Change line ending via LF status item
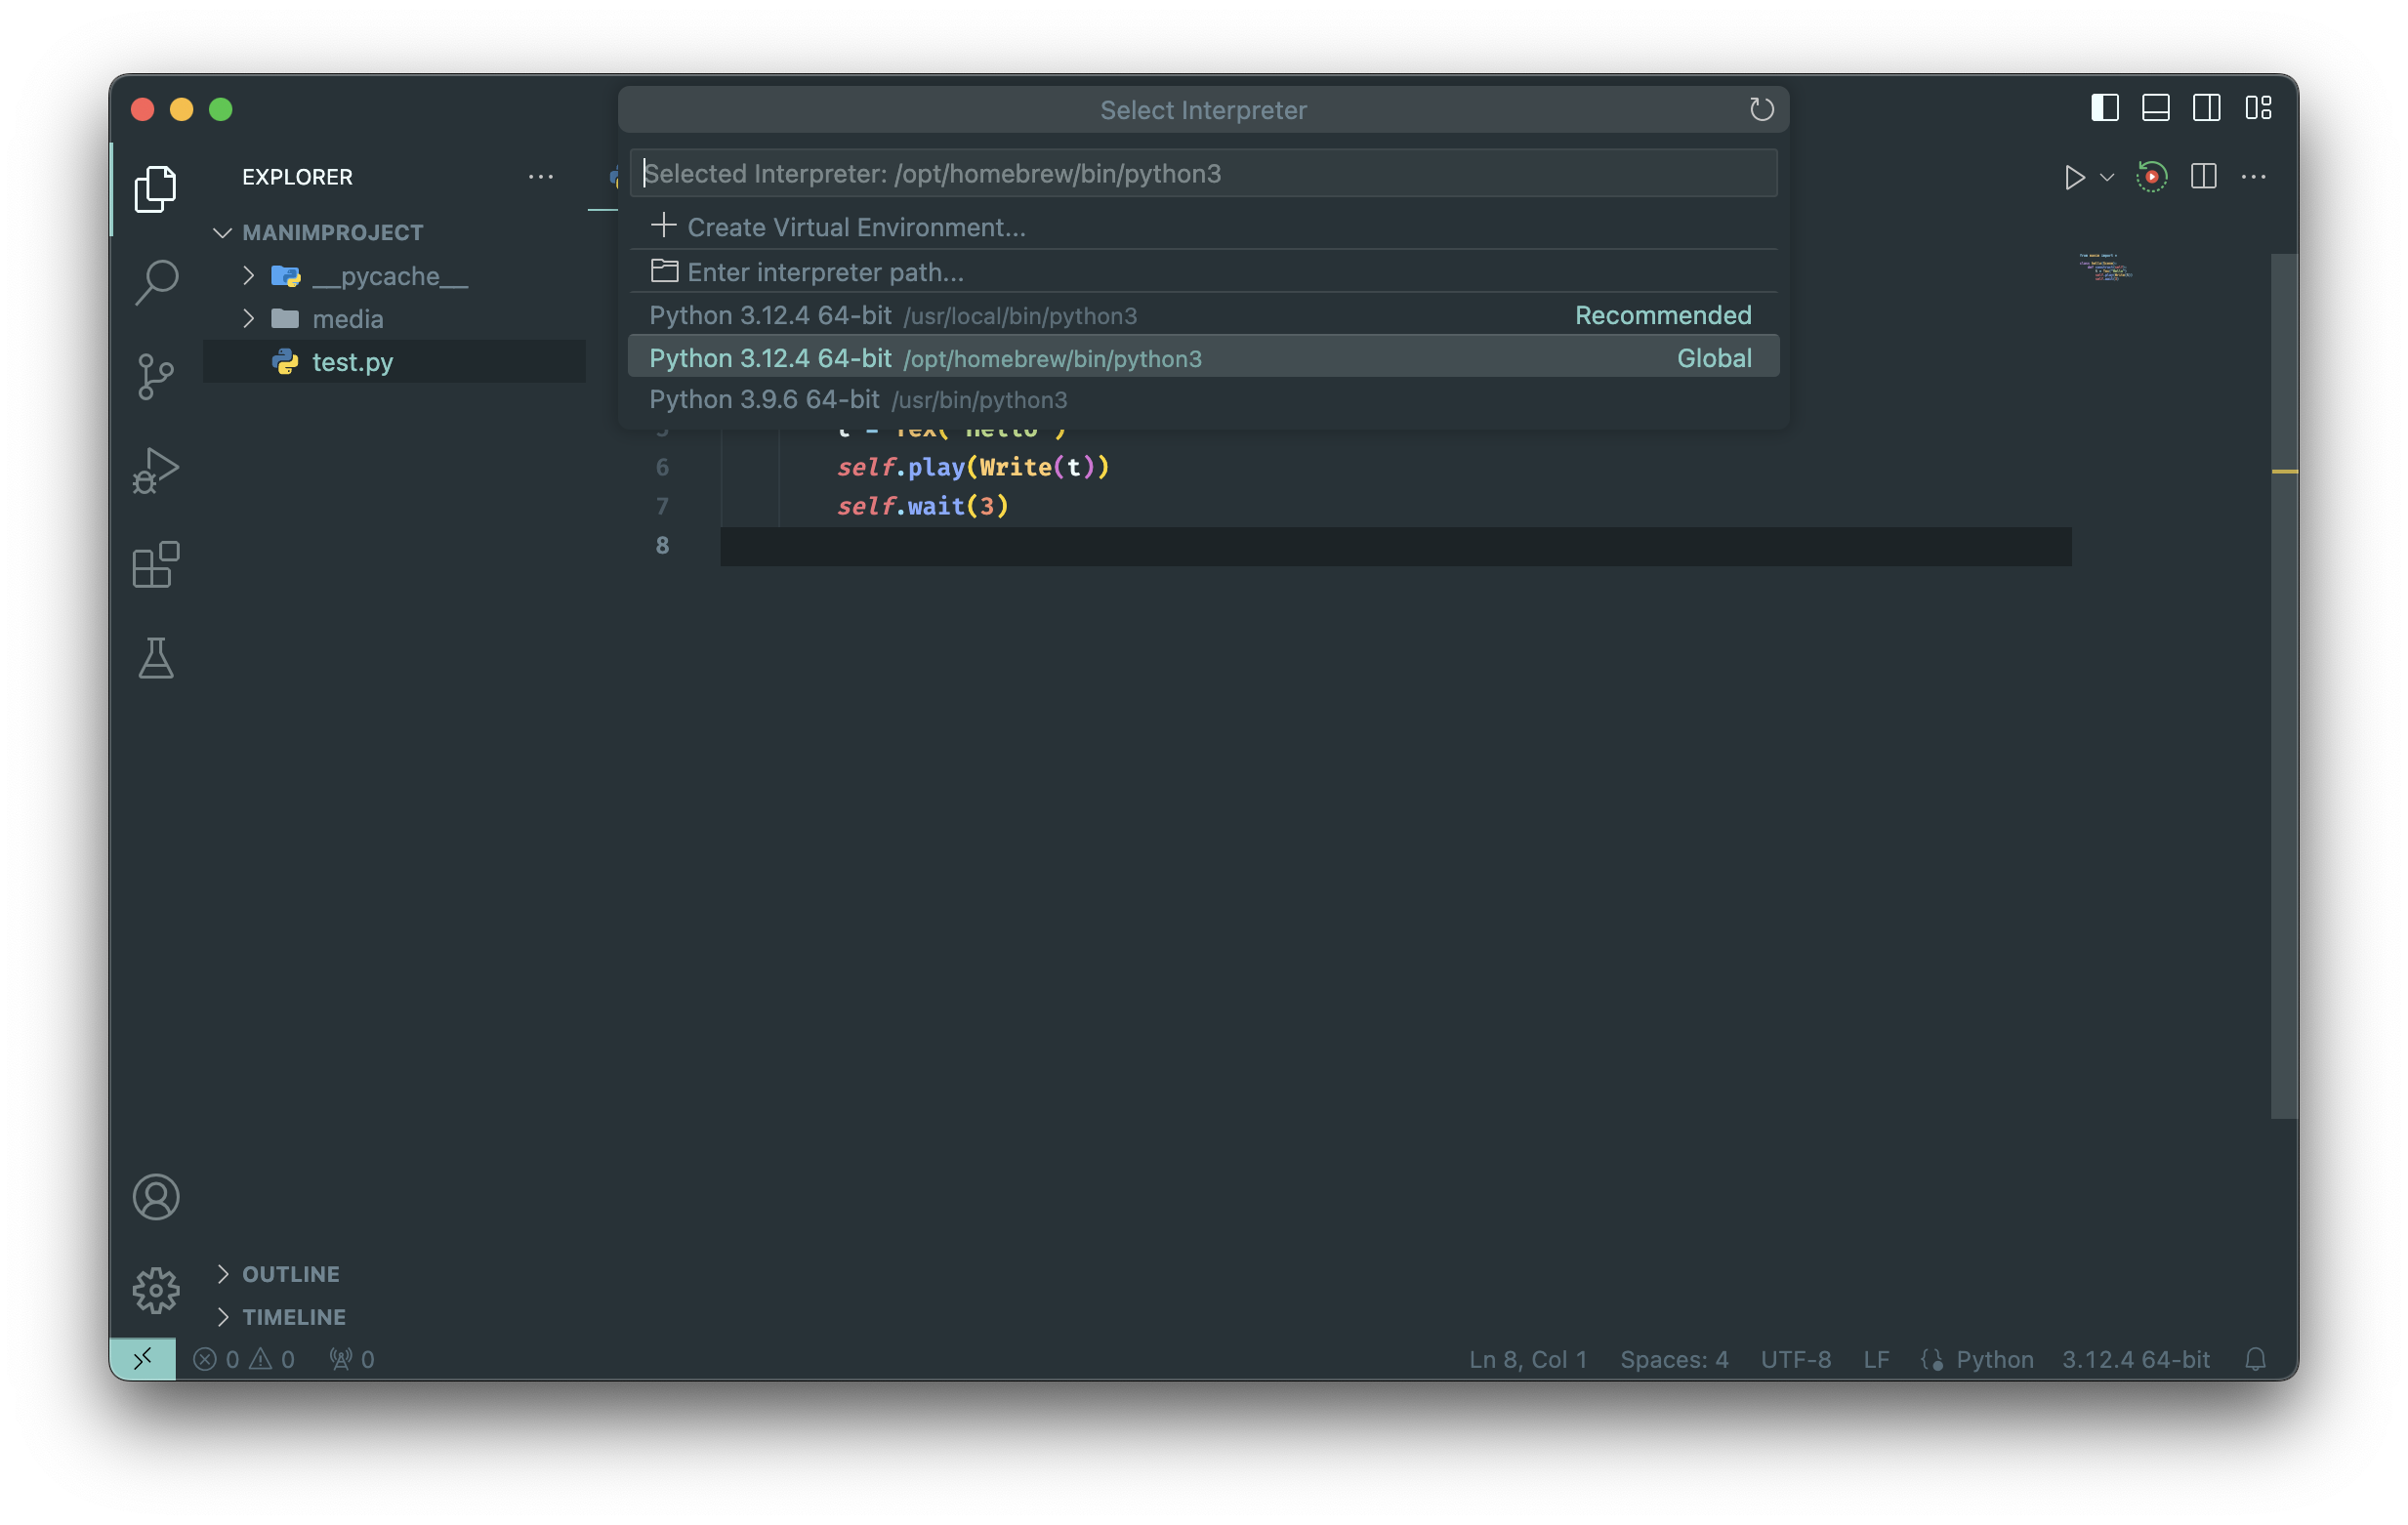The width and height of the screenshot is (2408, 1525). click(1876, 1359)
